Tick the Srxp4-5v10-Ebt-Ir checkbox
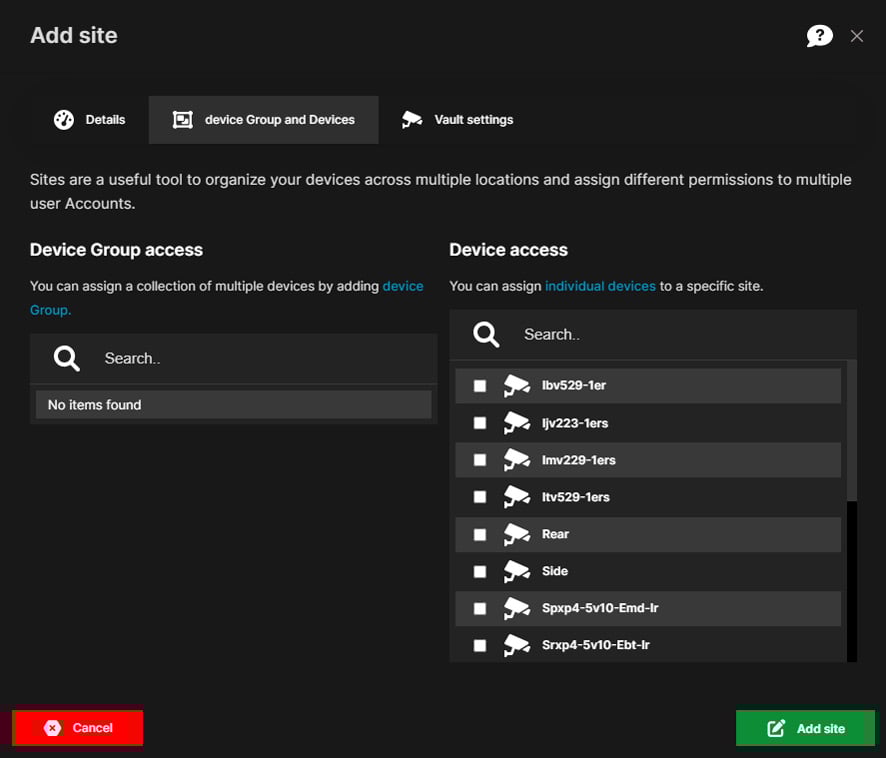 tap(480, 646)
